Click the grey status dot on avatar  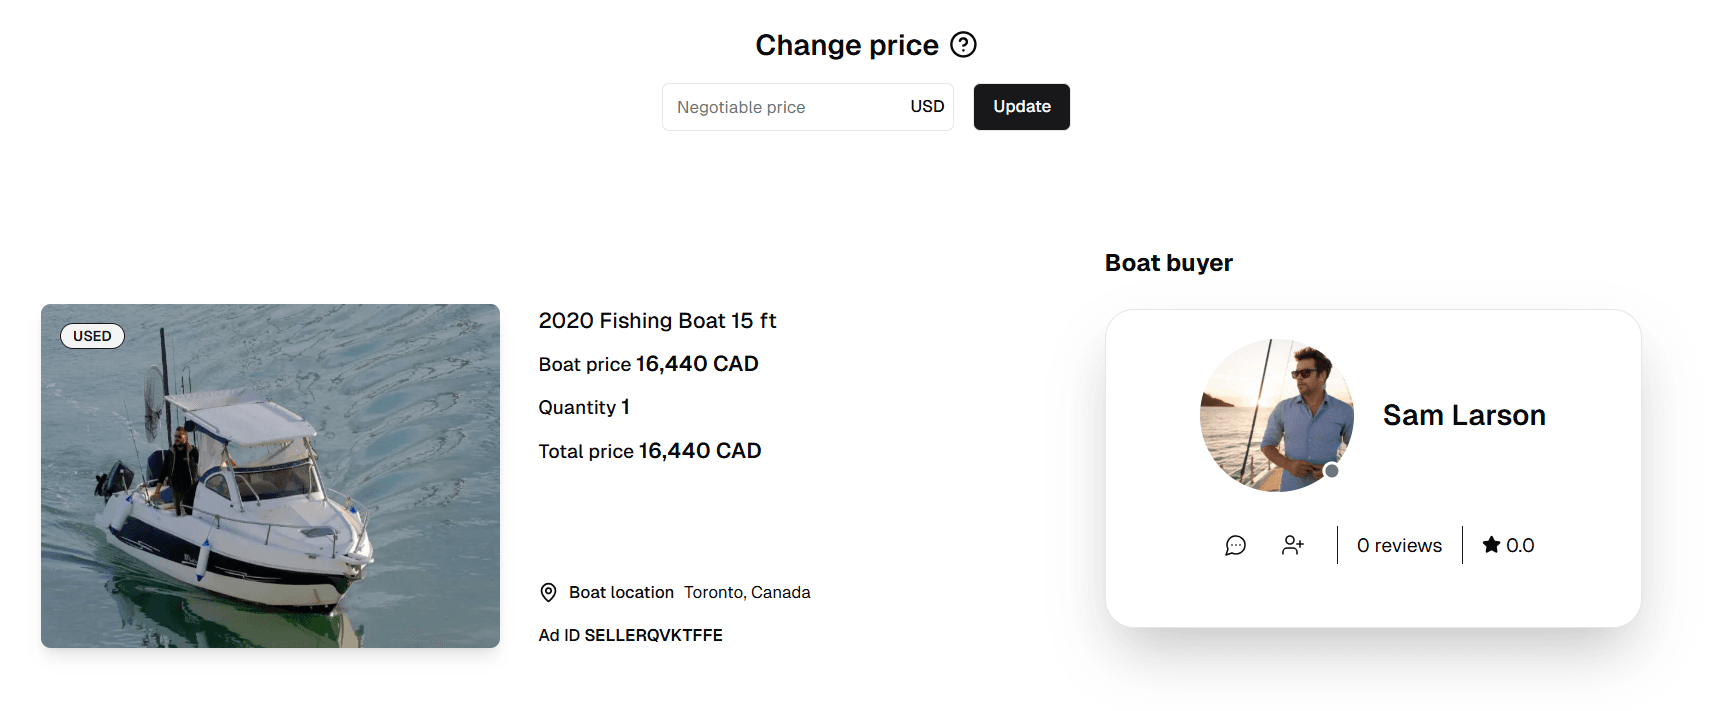point(1331,471)
